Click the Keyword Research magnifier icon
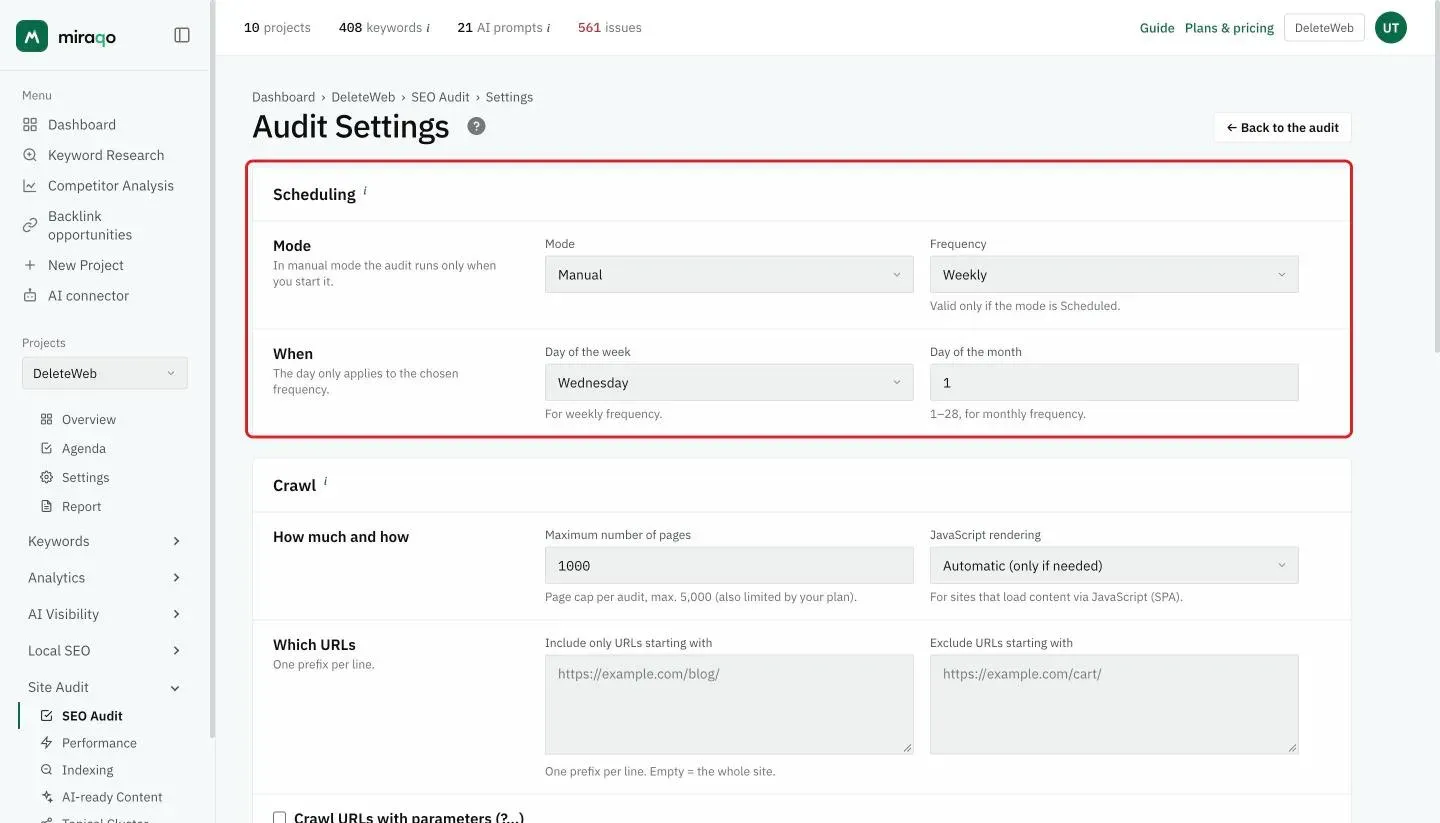The height and width of the screenshot is (823, 1440). [x=30, y=155]
